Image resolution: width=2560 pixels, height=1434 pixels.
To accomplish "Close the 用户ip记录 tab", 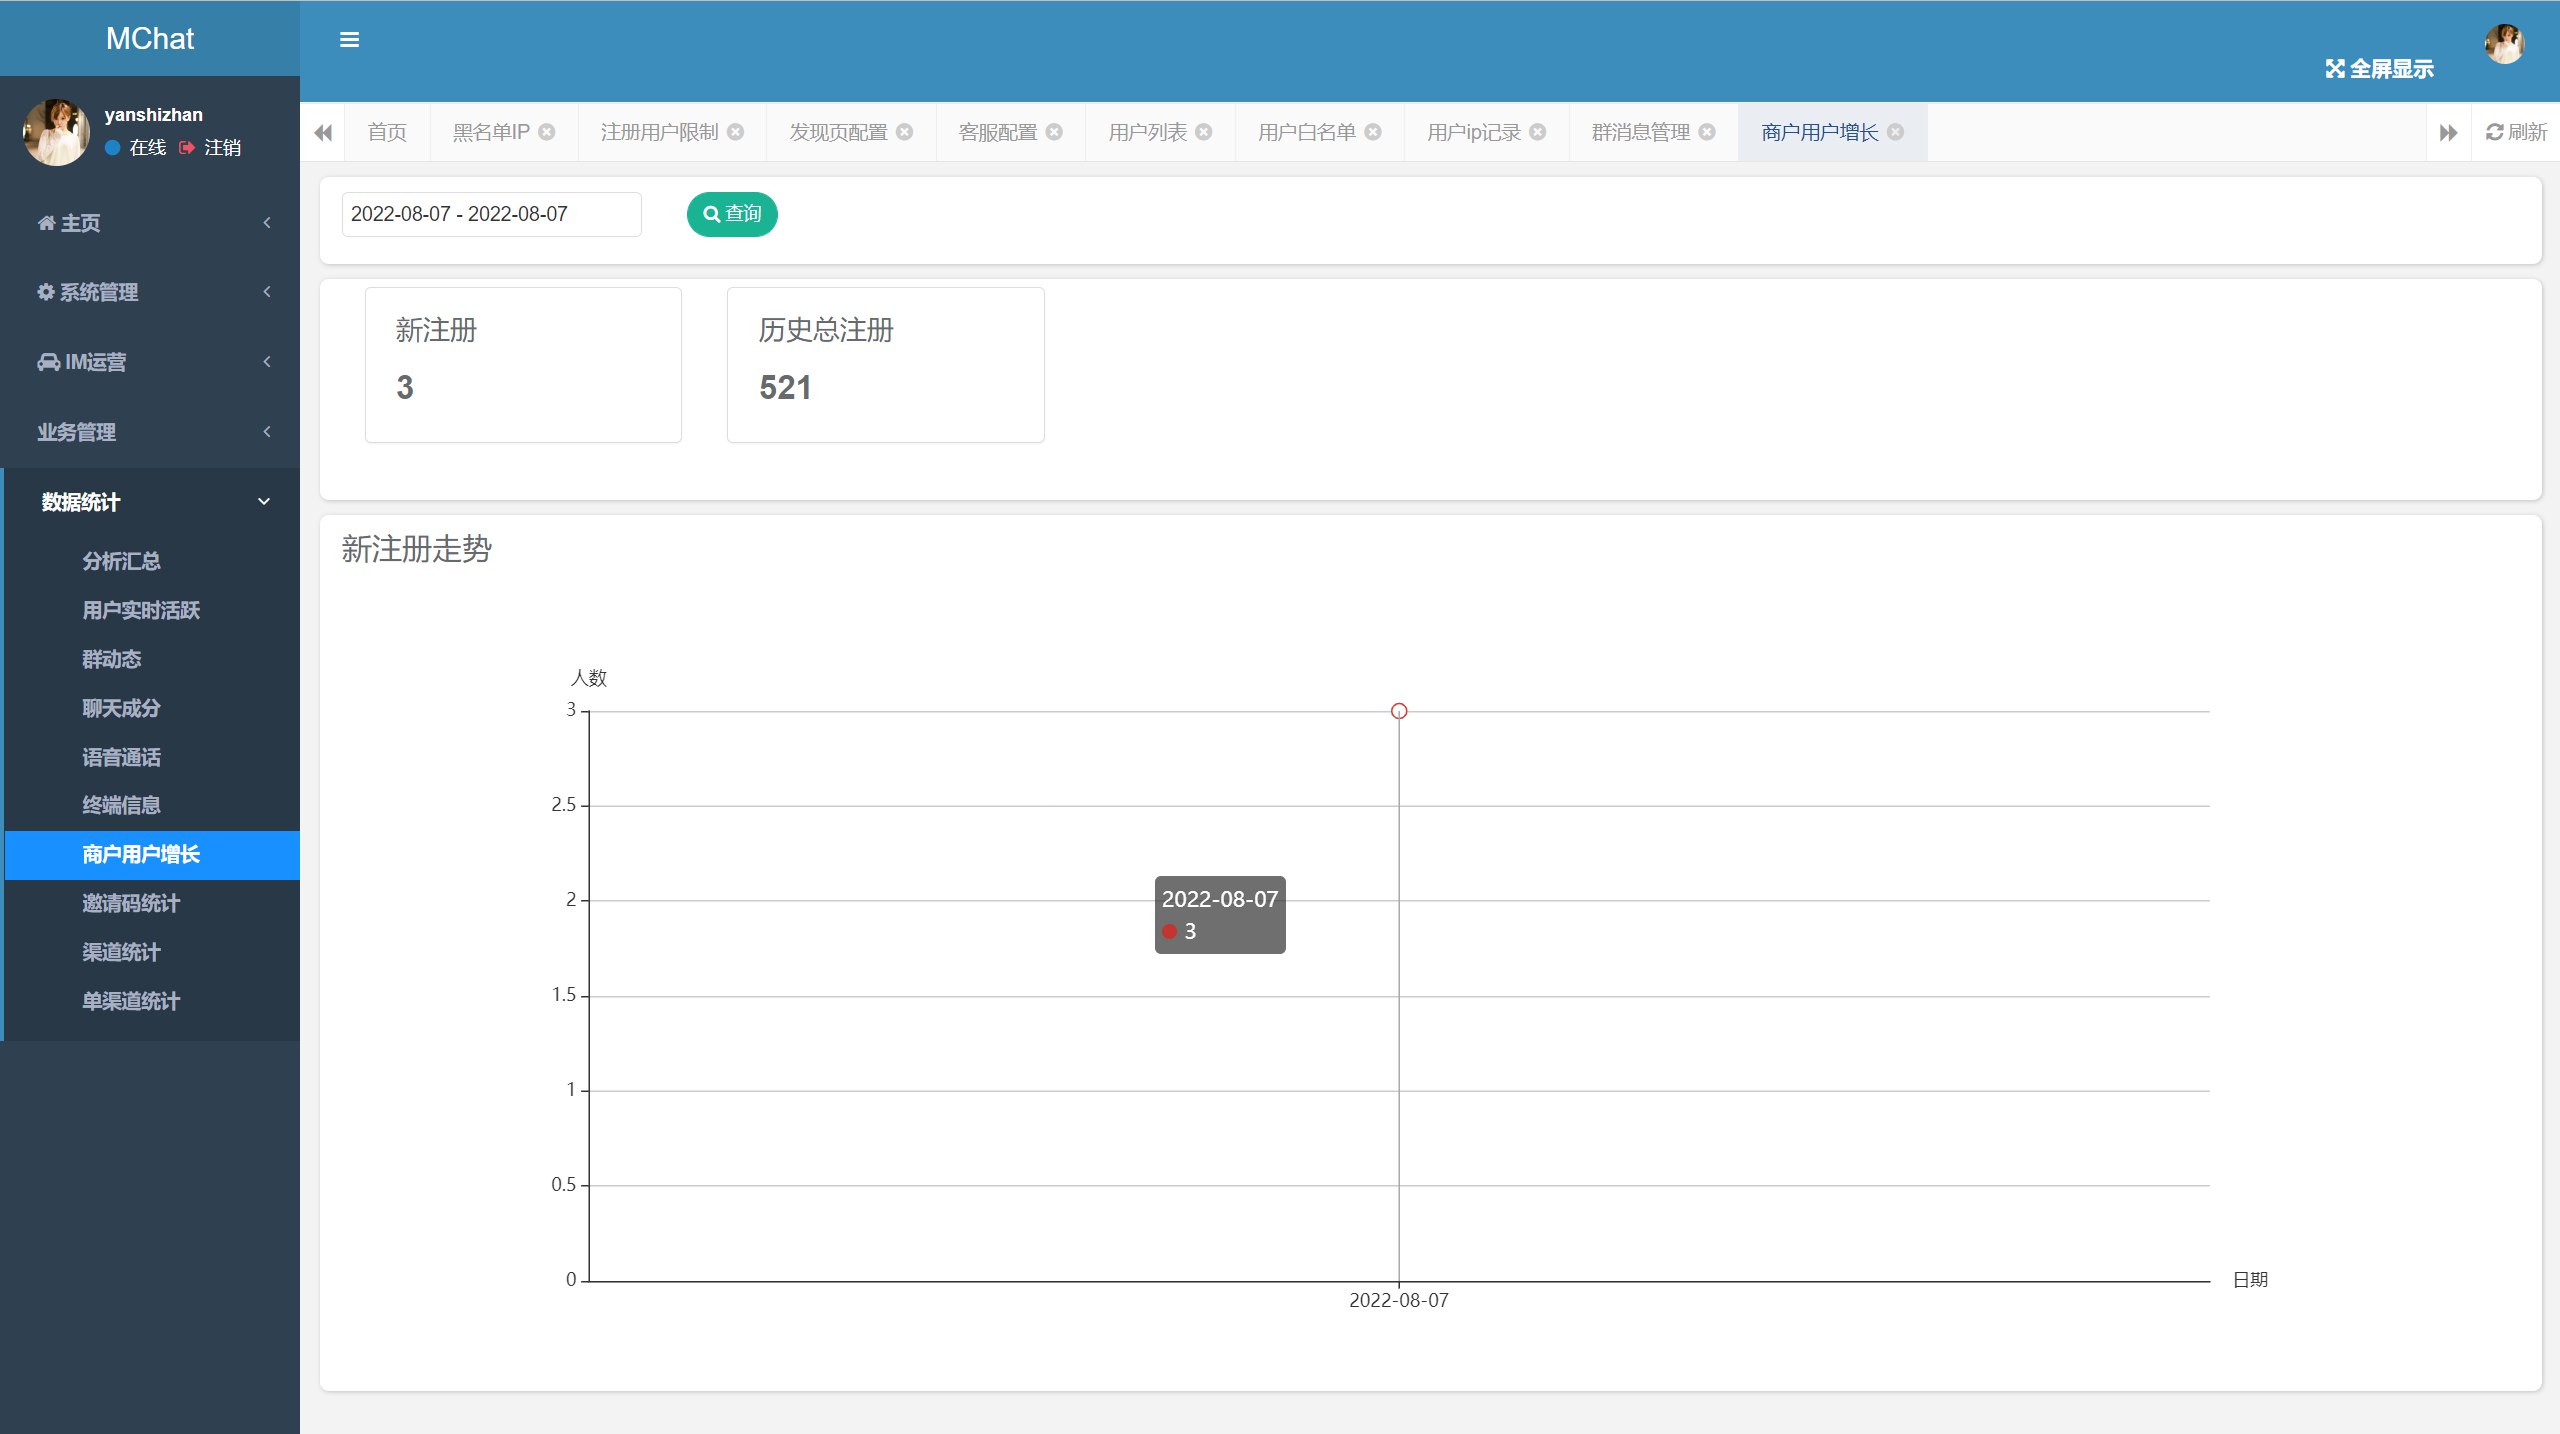I will coord(1538,132).
